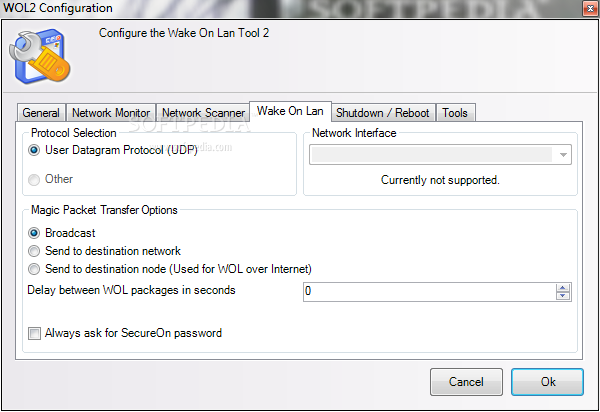Image resolution: width=600 pixels, height=412 pixels.
Task: Click the Cancel button
Action: [x=466, y=382]
